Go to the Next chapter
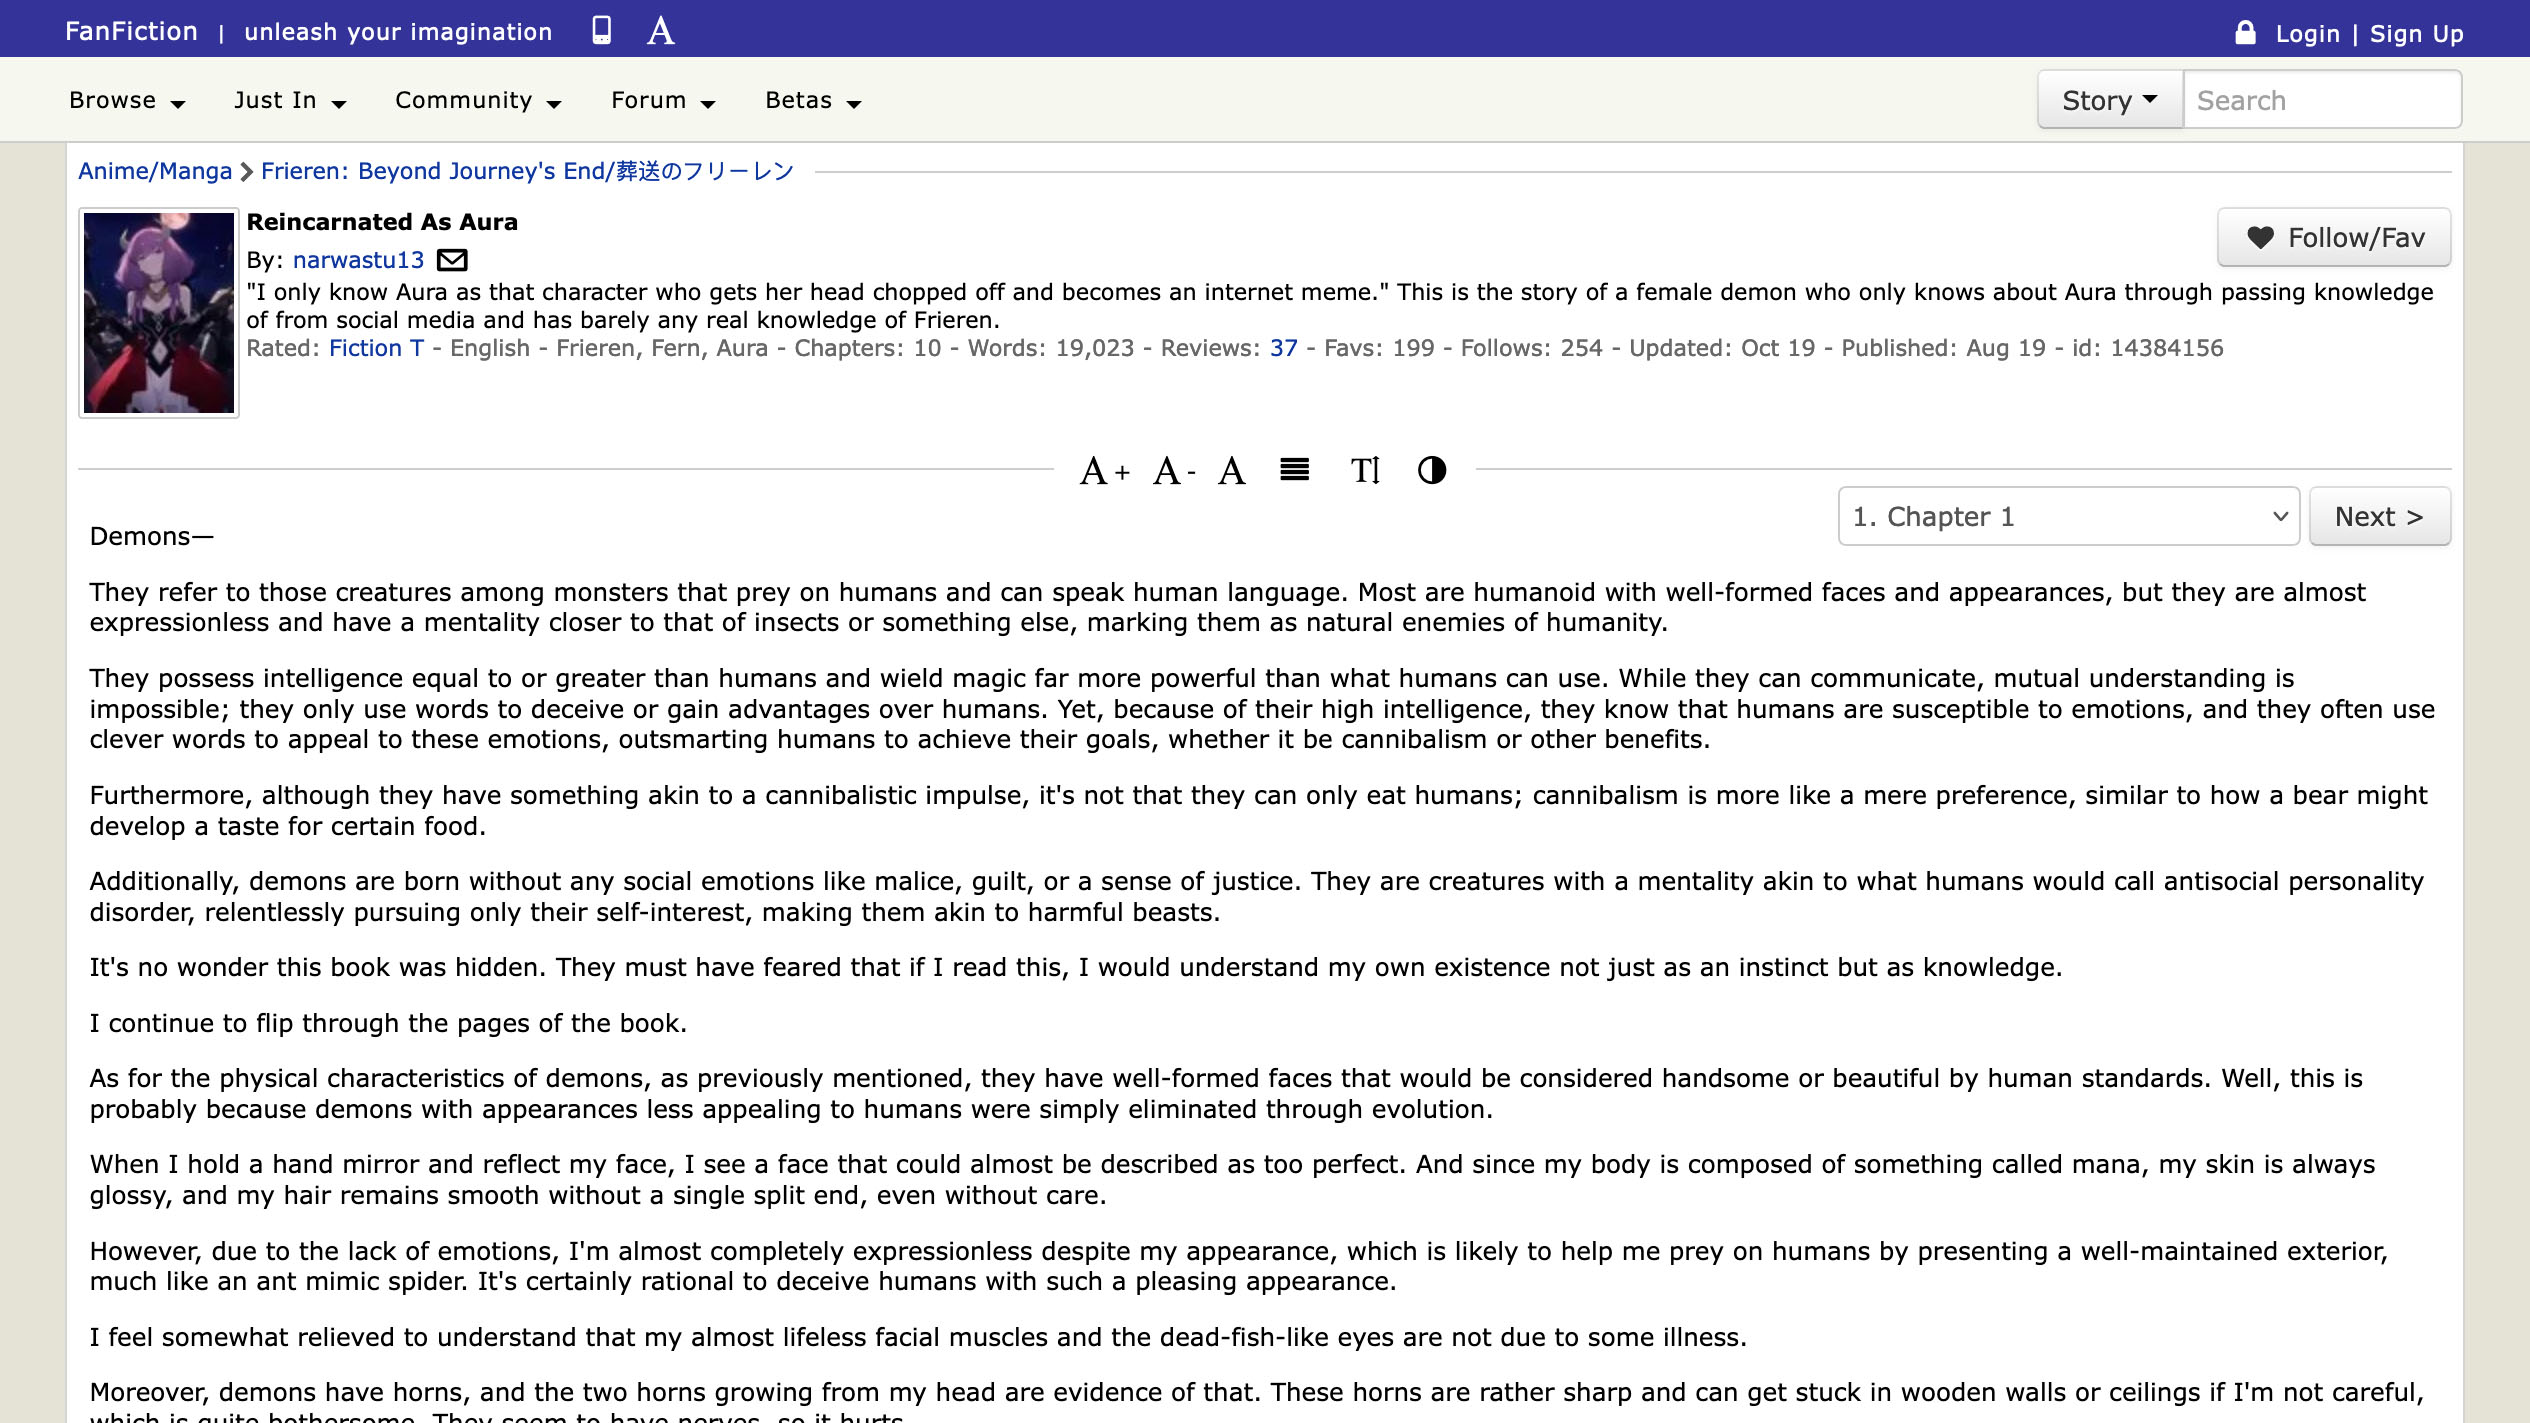Screen dimensions: 2530x1423 coord(2379,516)
